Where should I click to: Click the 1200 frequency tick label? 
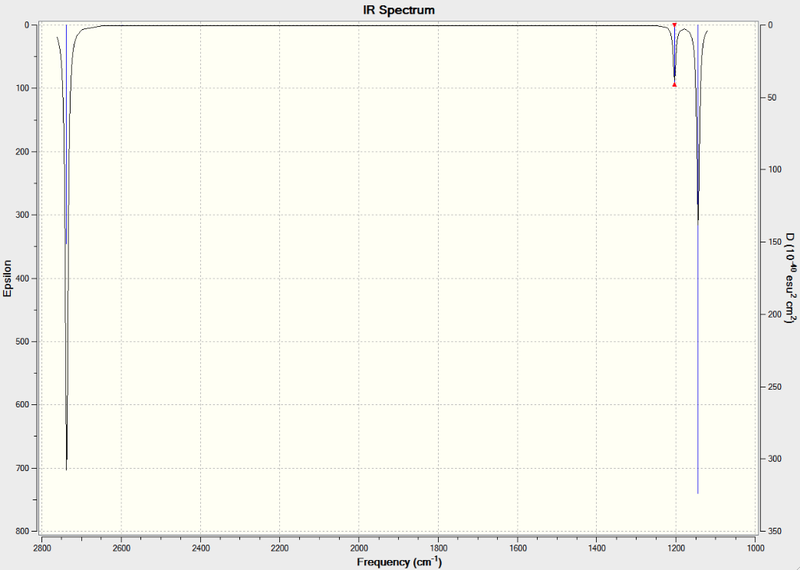click(x=676, y=548)
